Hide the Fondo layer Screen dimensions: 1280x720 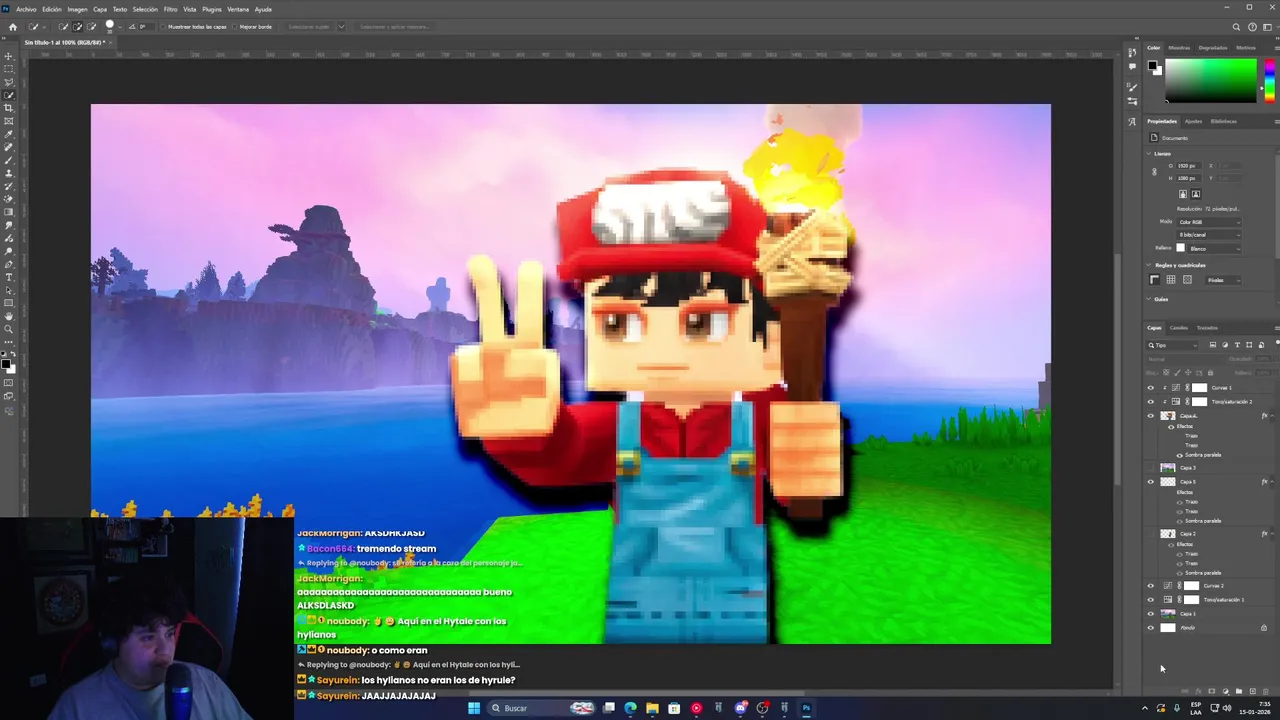click(x=1150, y=628)
